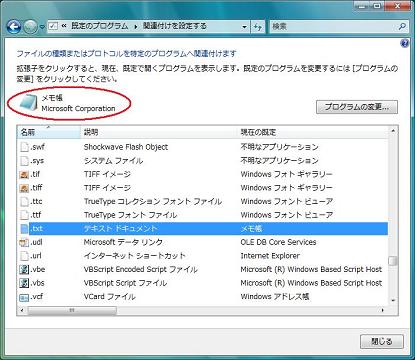Screen dimensions: 415x360
Task: Click VBScript Encoded Script ファイル text
Action: pyautogui.click(x=141, y=269)
